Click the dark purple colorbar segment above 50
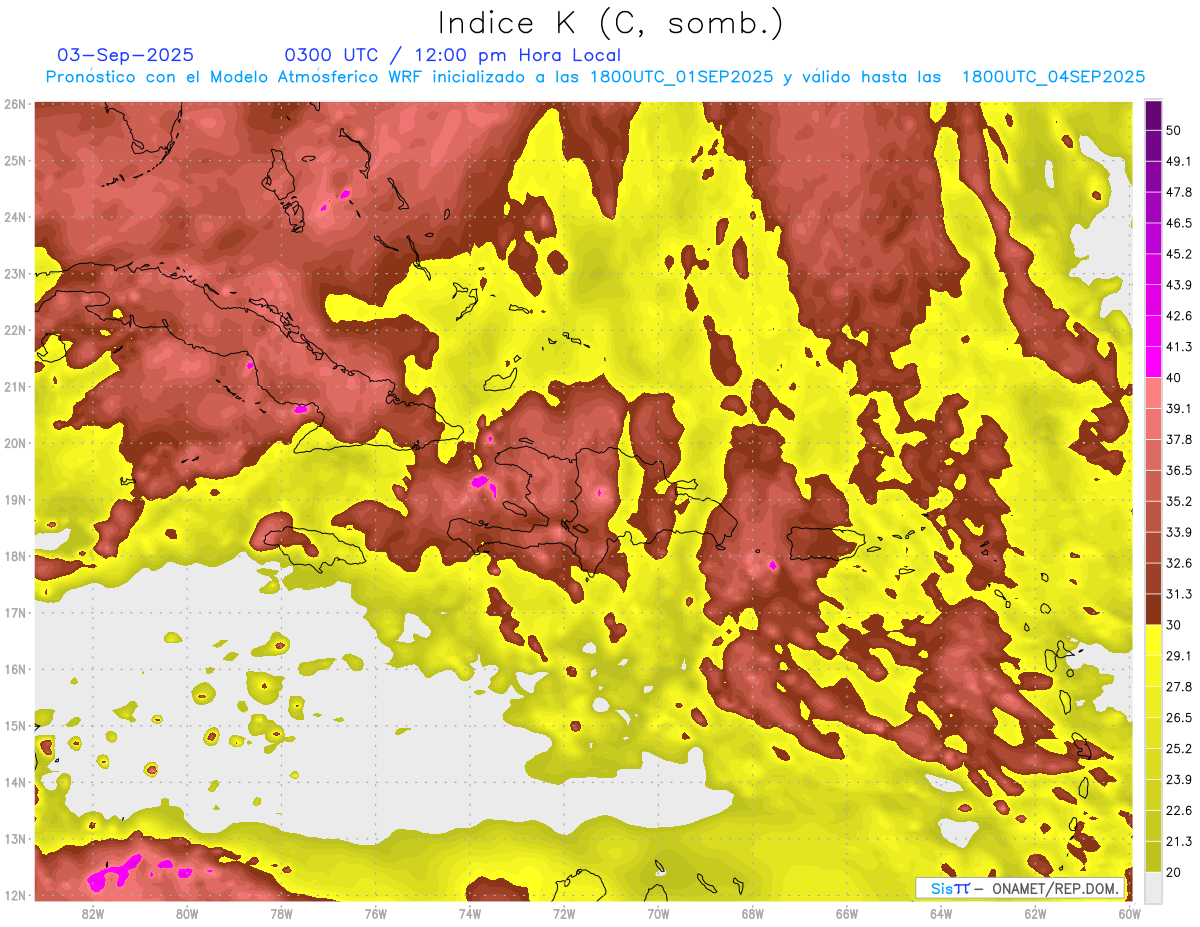 point(1153,116)
